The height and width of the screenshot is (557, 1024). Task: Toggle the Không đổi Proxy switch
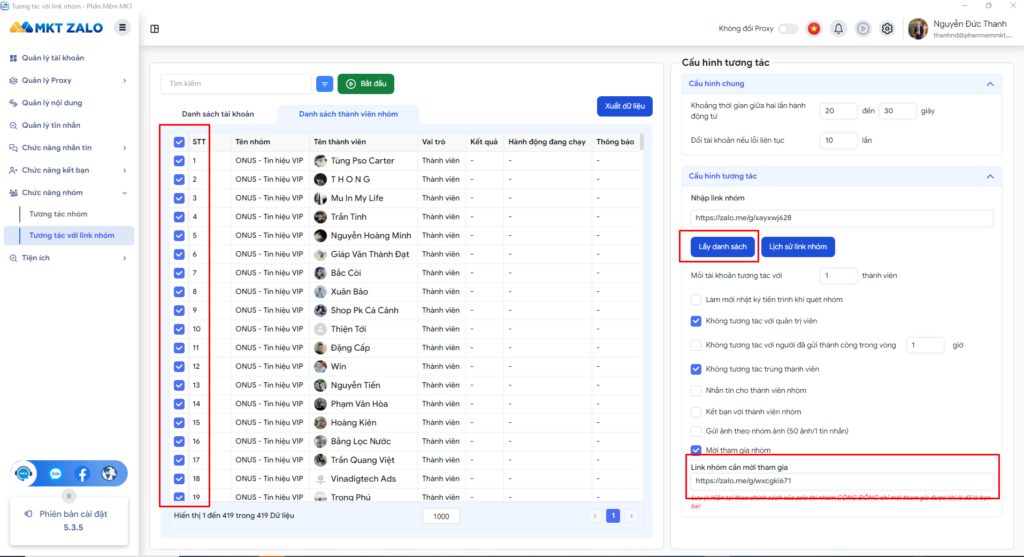click(788, 28)
